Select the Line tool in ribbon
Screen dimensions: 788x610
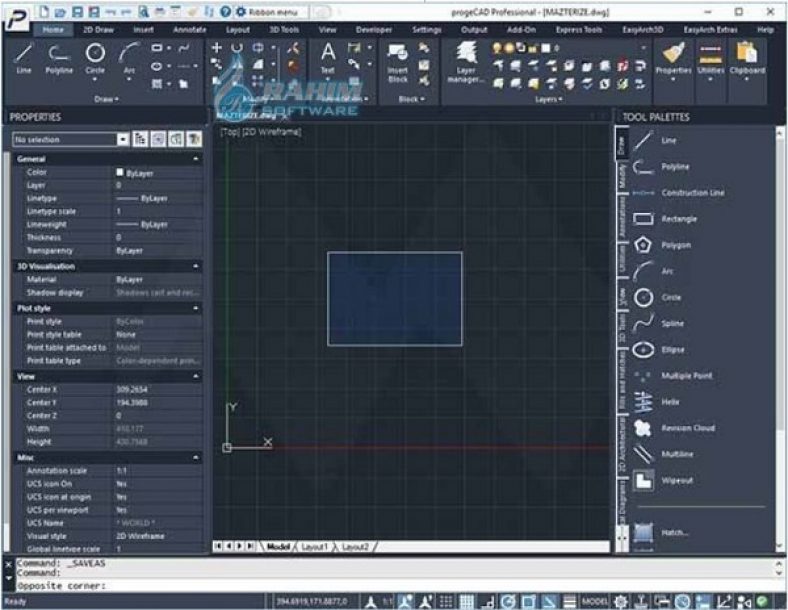(x=24, y=59)
